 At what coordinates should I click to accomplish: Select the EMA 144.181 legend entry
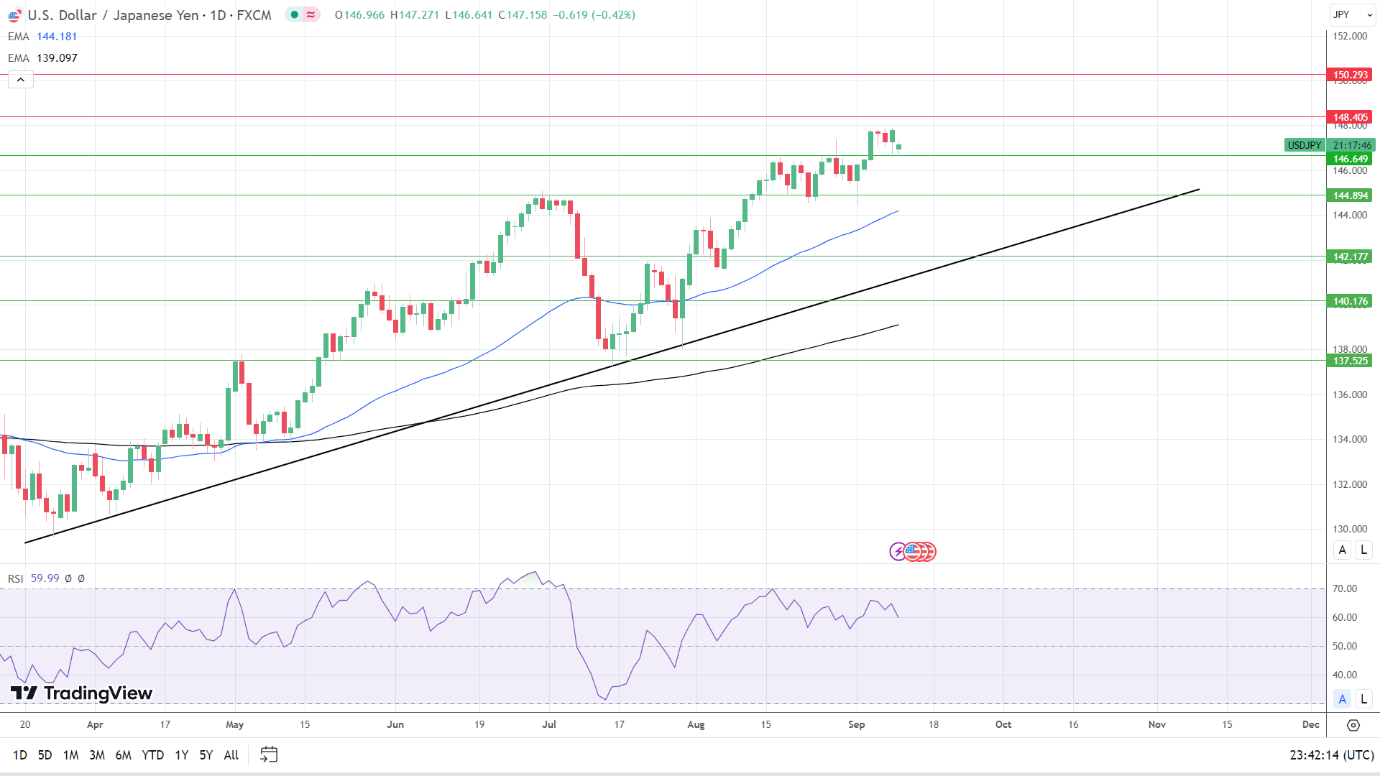pyautogui.click(x=43, y=36)
